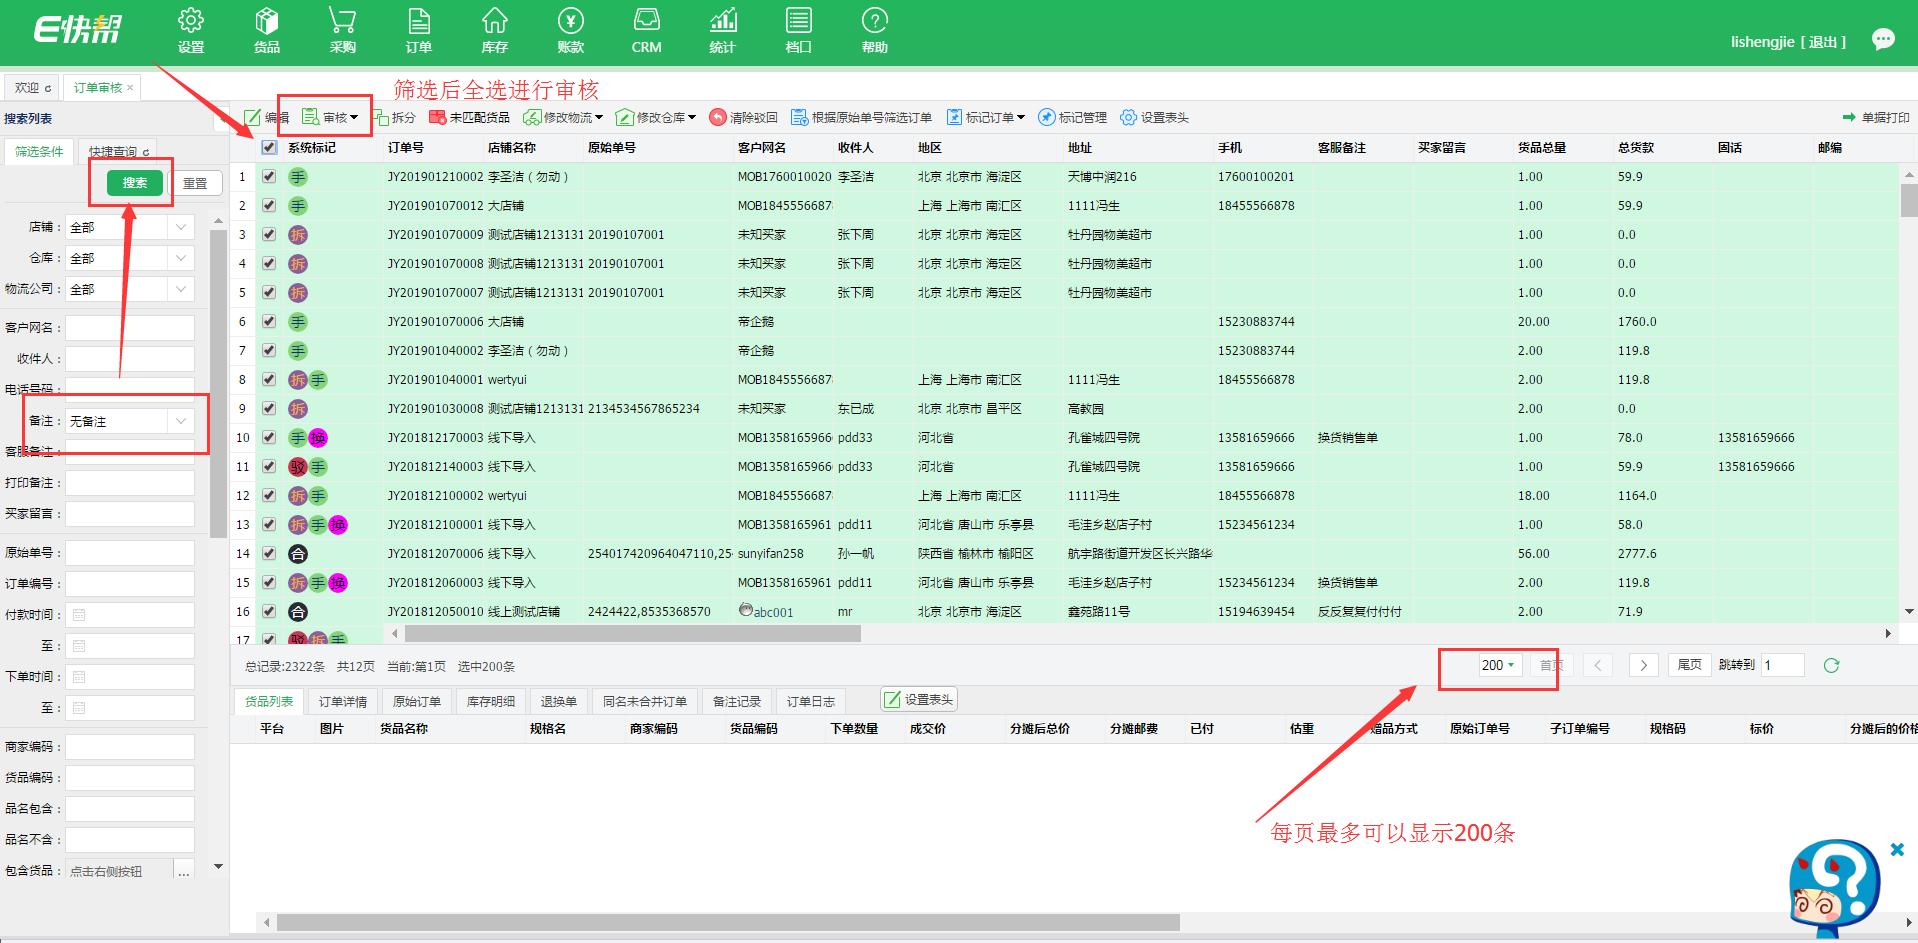The image size is (1918, 943).
Task: Open the 修改物流 dropdown
Action: pyautogui.click(x=563, y=117)
